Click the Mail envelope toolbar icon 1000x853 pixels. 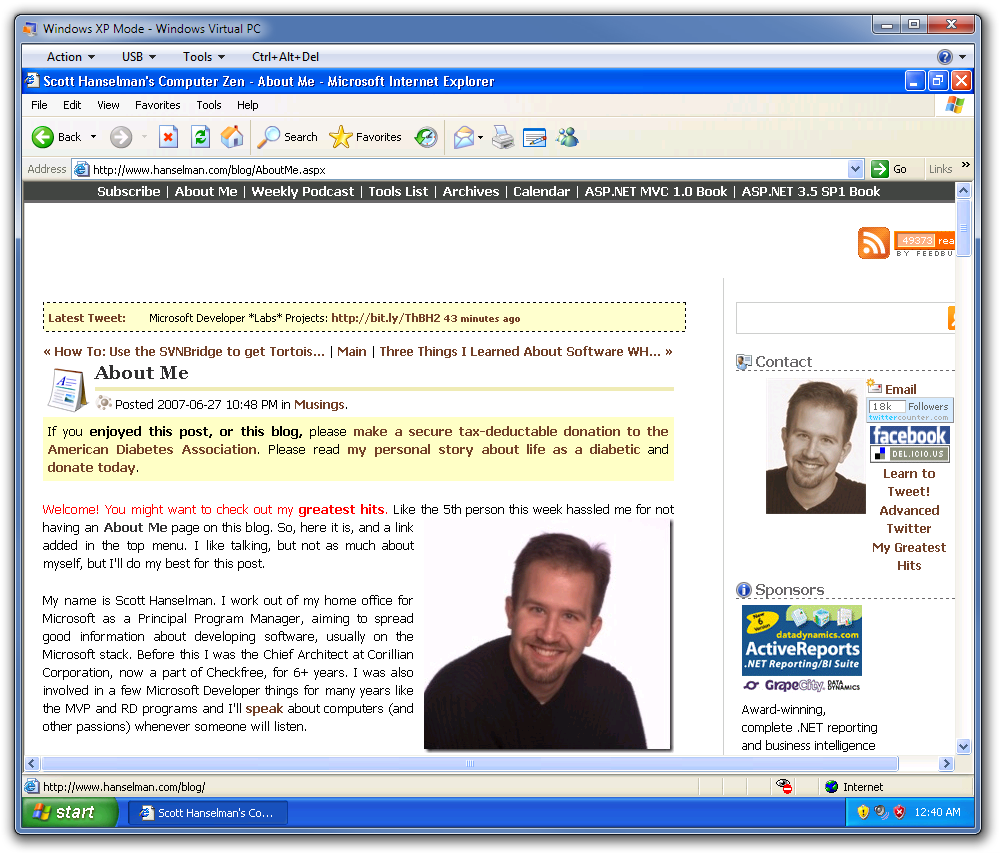click(x=464, y=137)
